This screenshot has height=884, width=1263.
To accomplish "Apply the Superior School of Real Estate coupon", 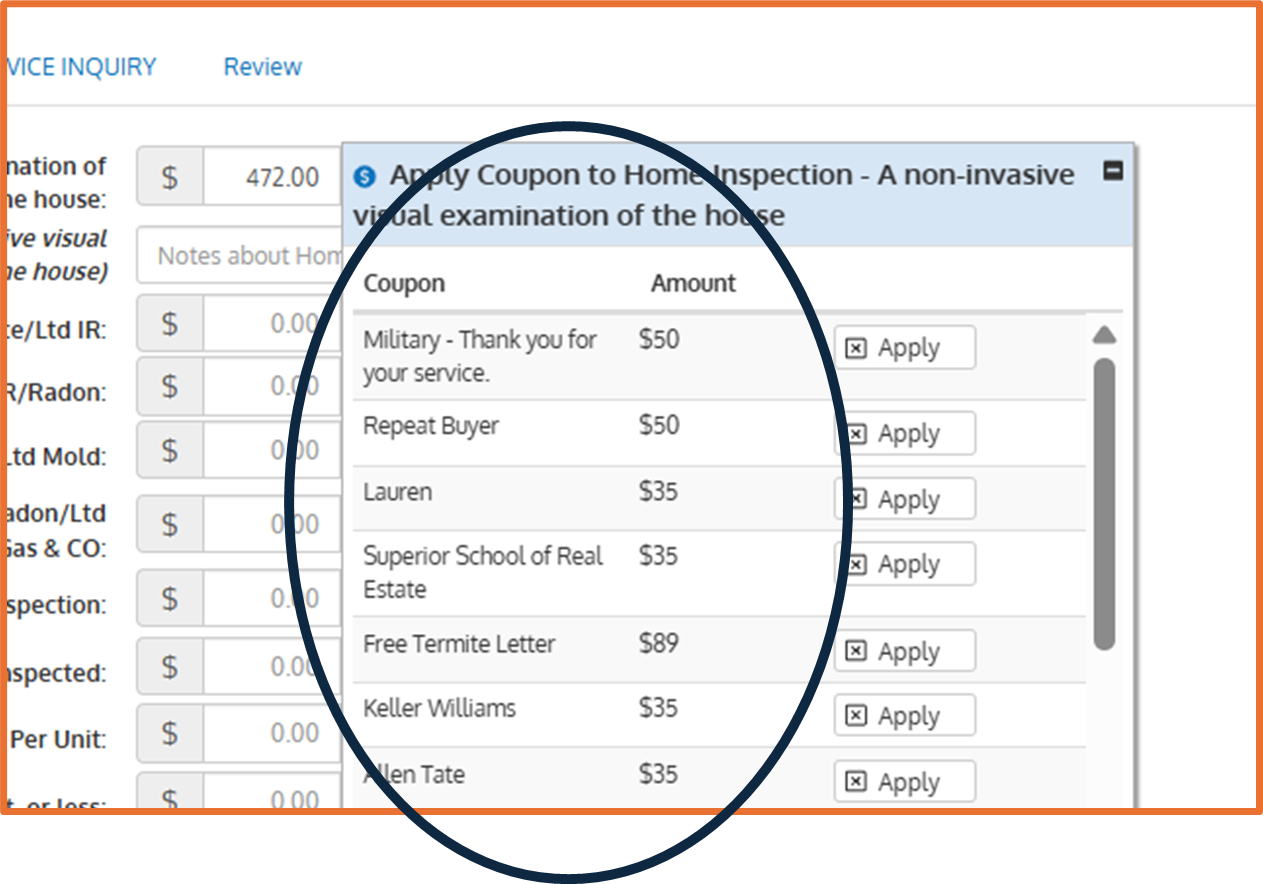I will point(905,565).
